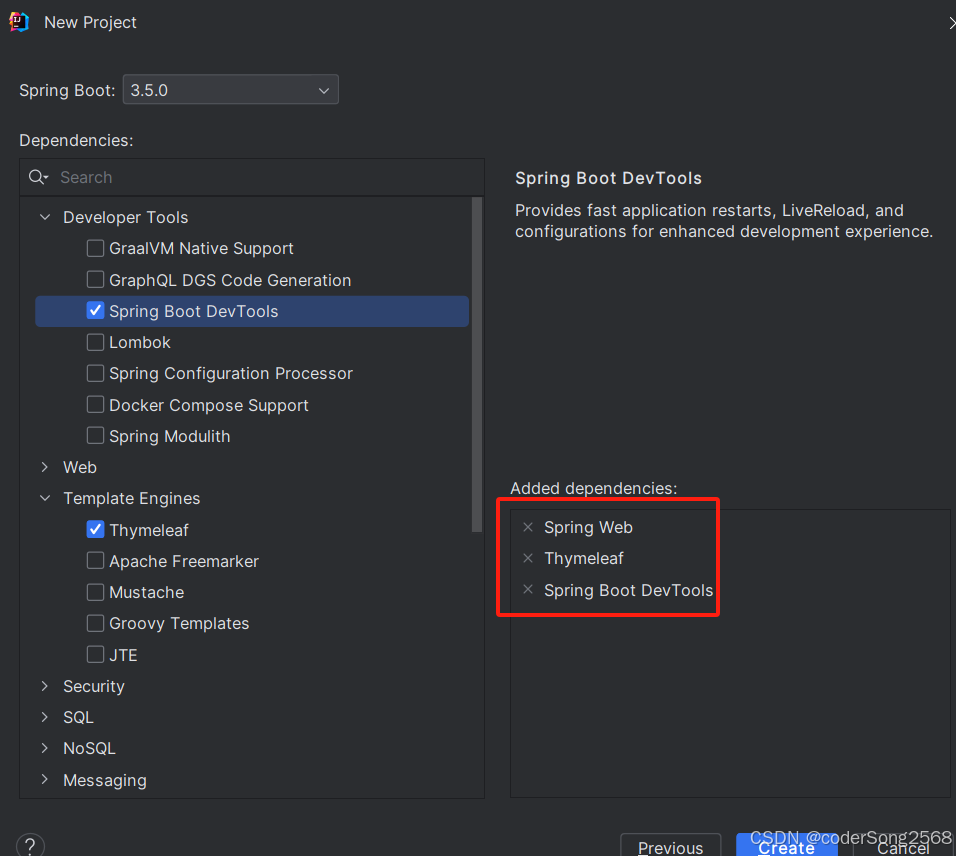Click the dependencies list scrollbar
956x856 pixels.
tap(477, 365)
